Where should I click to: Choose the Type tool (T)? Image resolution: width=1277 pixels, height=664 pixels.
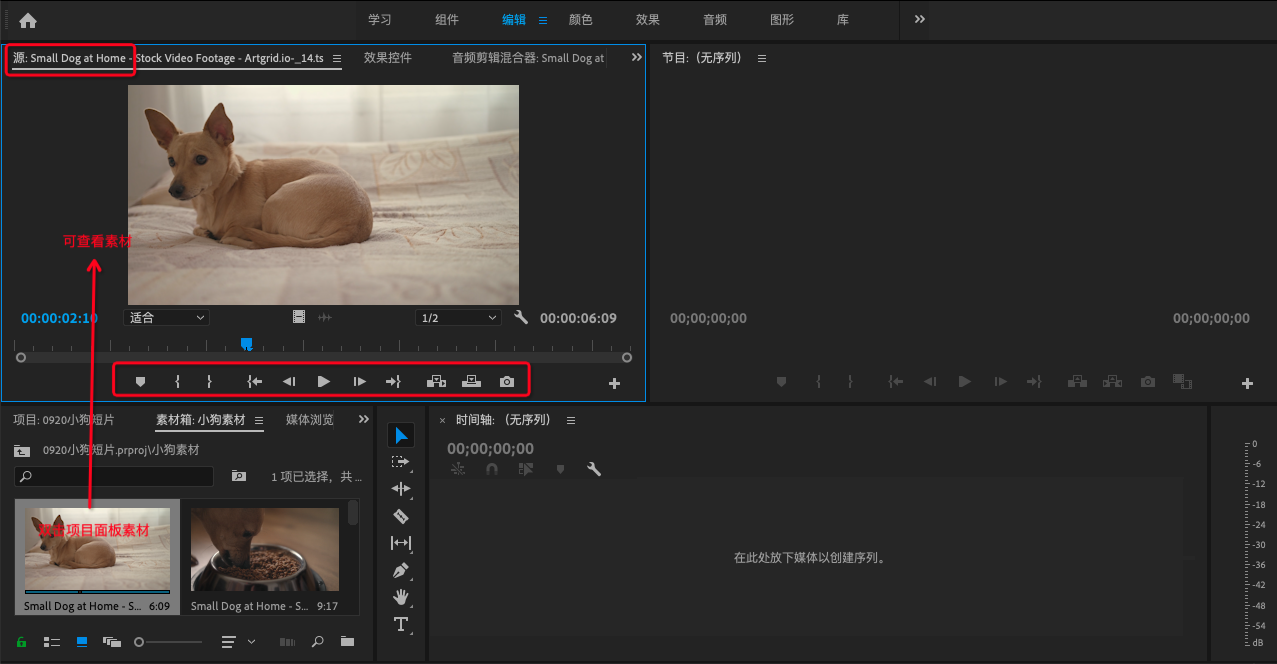tap(401, 624)
